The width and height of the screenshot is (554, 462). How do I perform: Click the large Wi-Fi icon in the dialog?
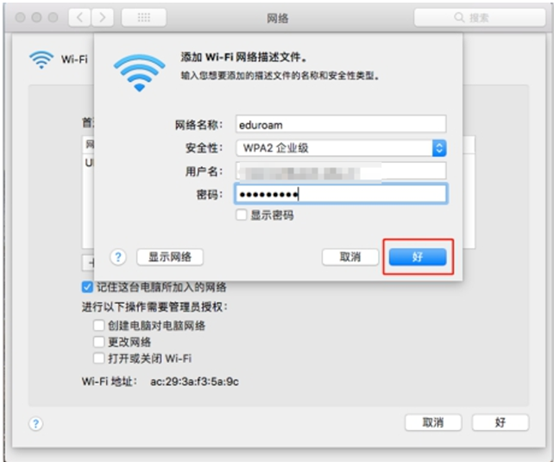tap(139, 73)
